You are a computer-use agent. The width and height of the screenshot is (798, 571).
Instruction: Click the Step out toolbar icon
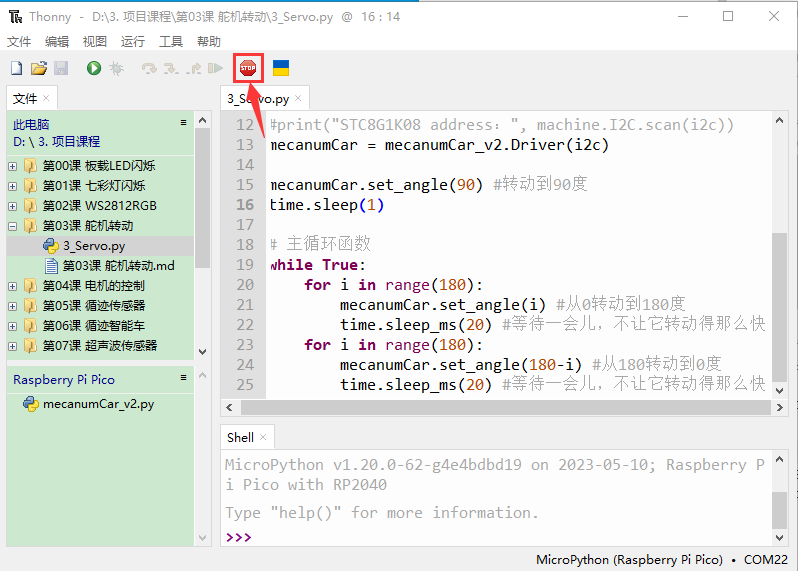point(194,68)
